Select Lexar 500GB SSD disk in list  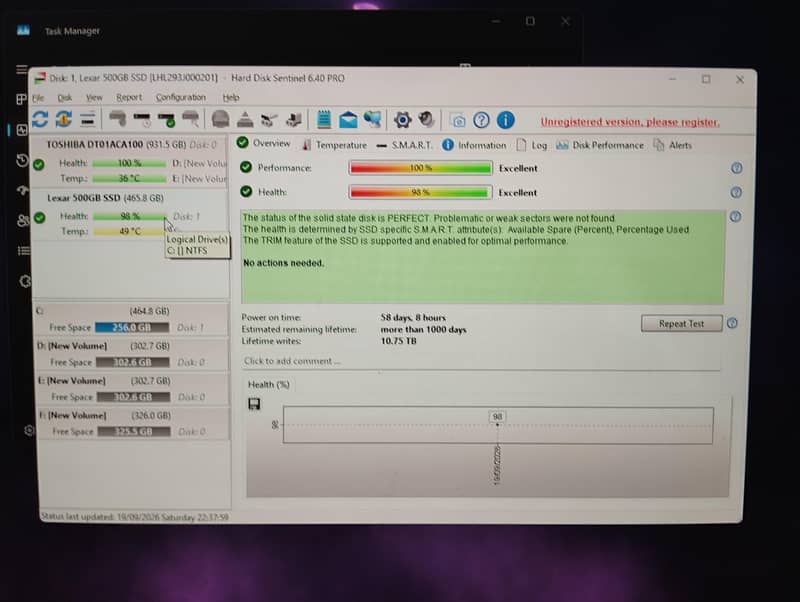(130, 215)
